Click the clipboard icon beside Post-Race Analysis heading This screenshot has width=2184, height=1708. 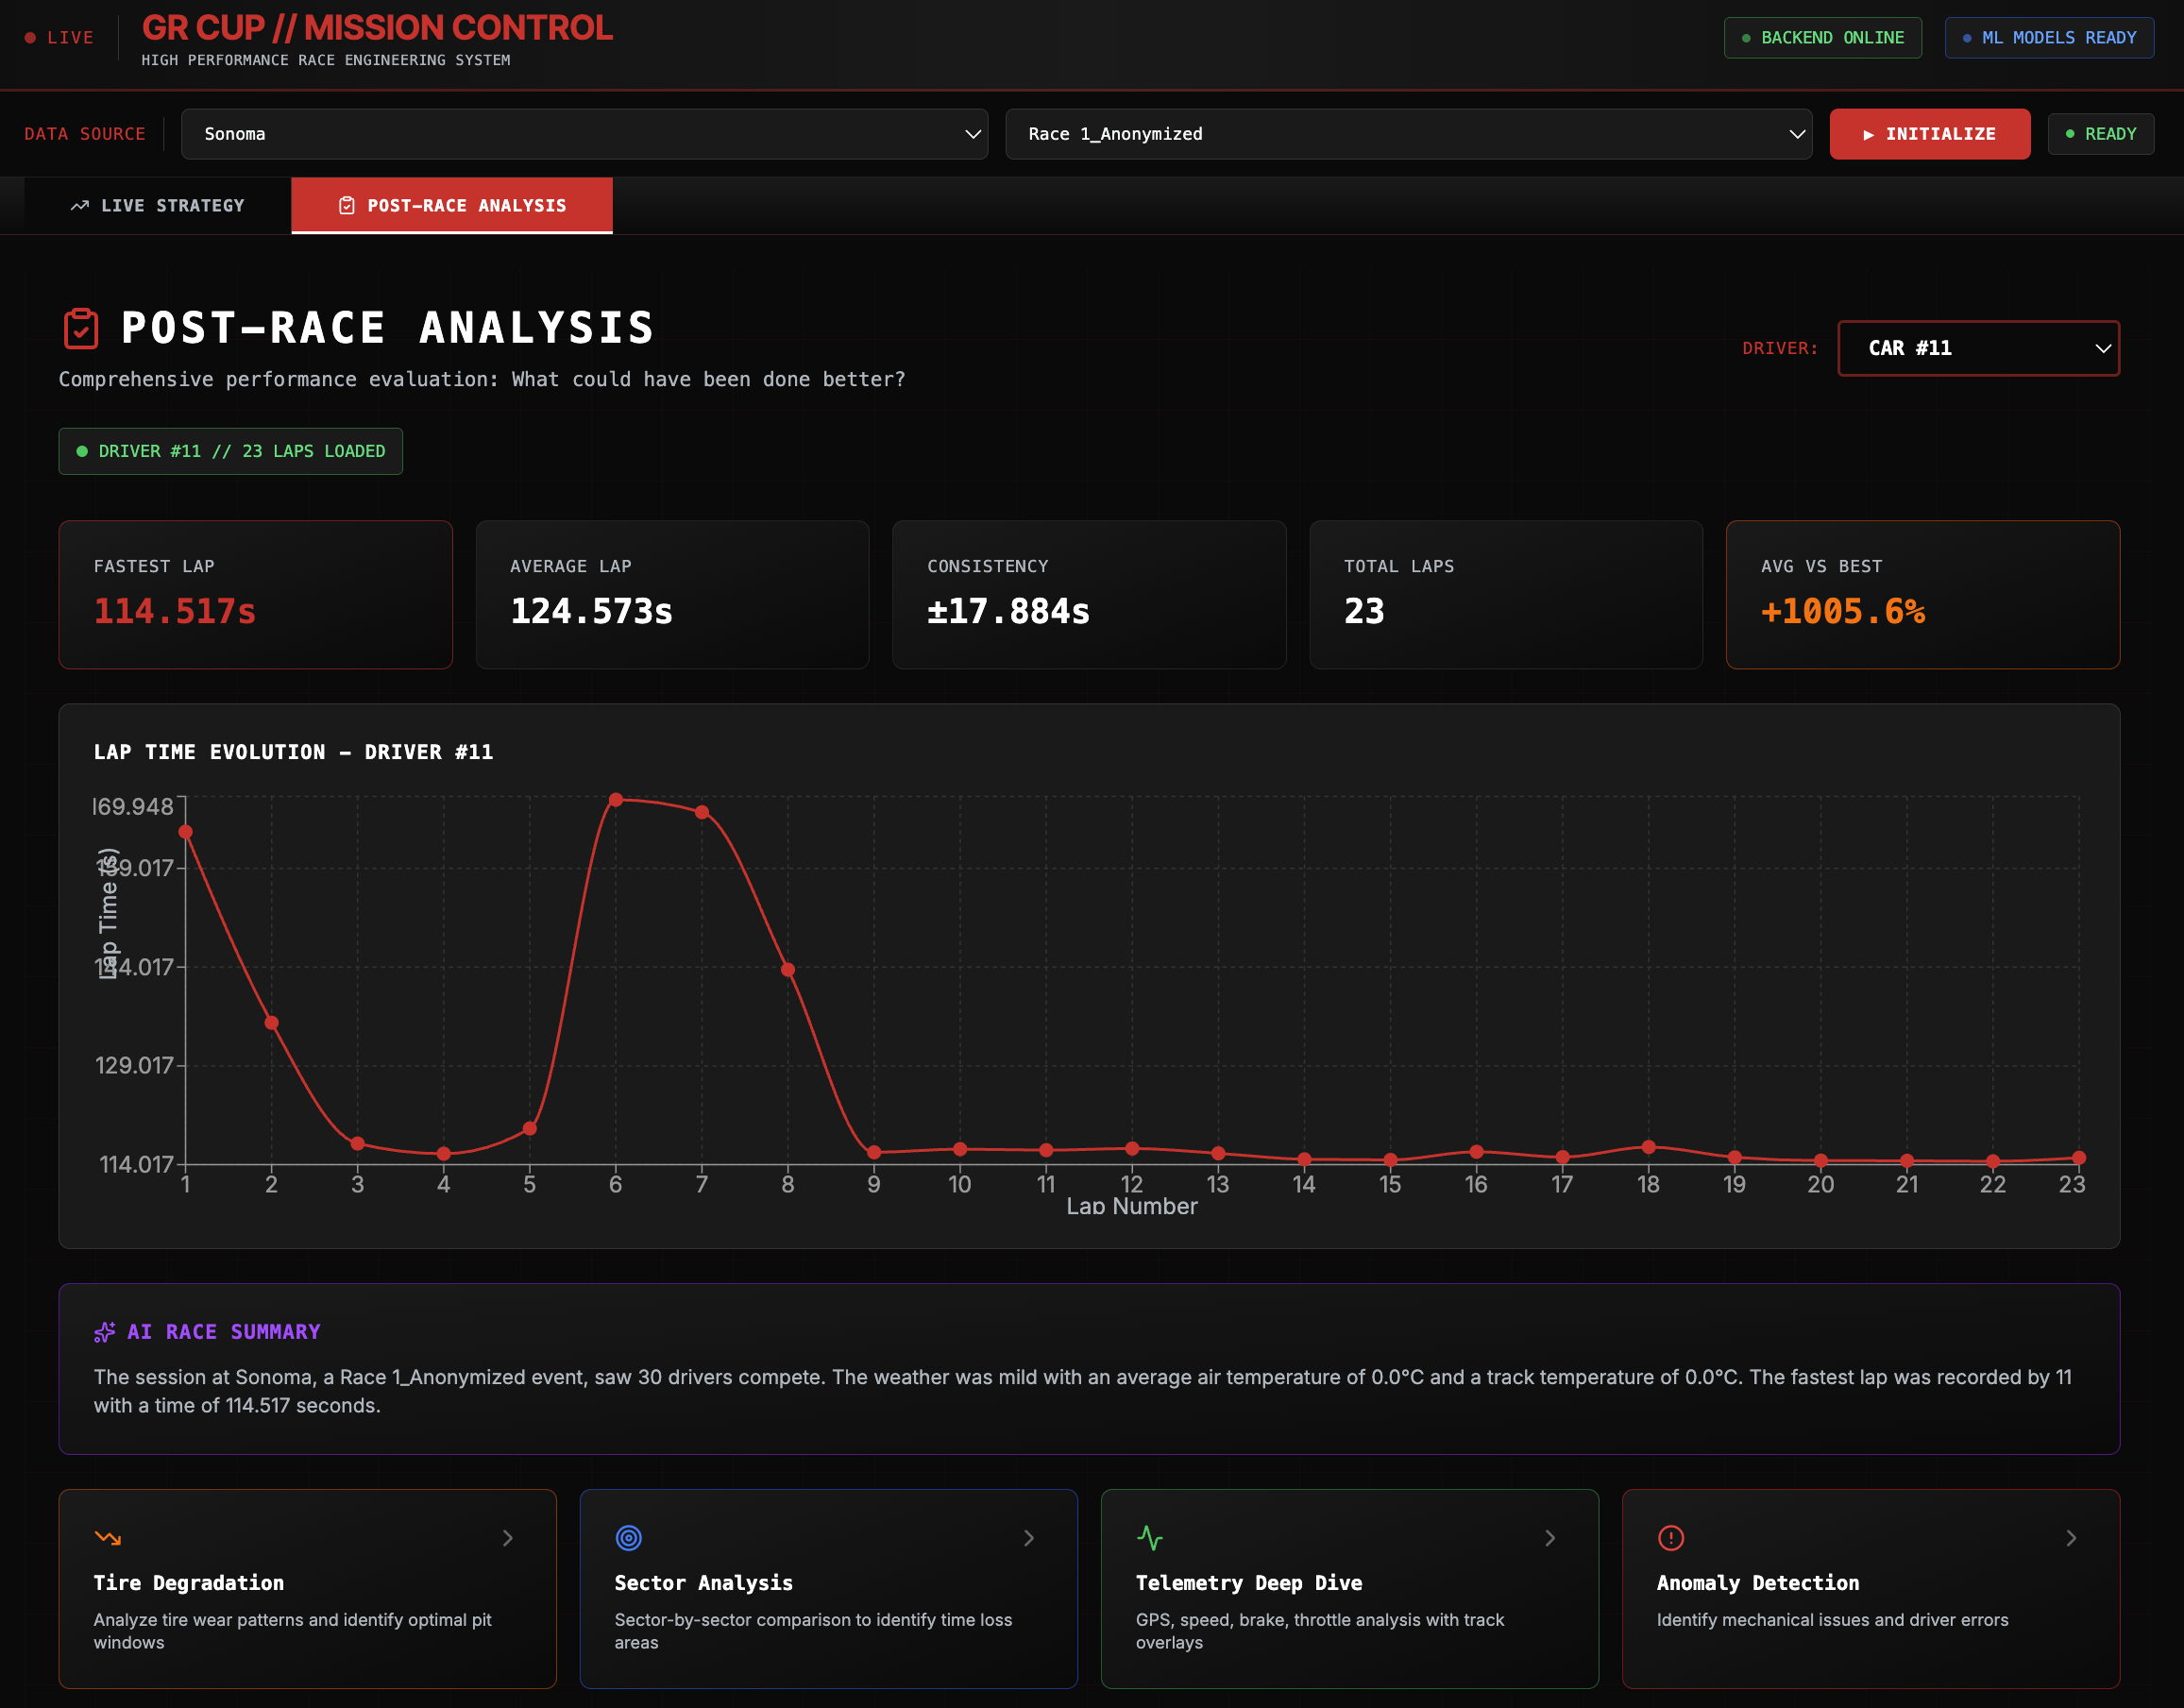point(81,329)
